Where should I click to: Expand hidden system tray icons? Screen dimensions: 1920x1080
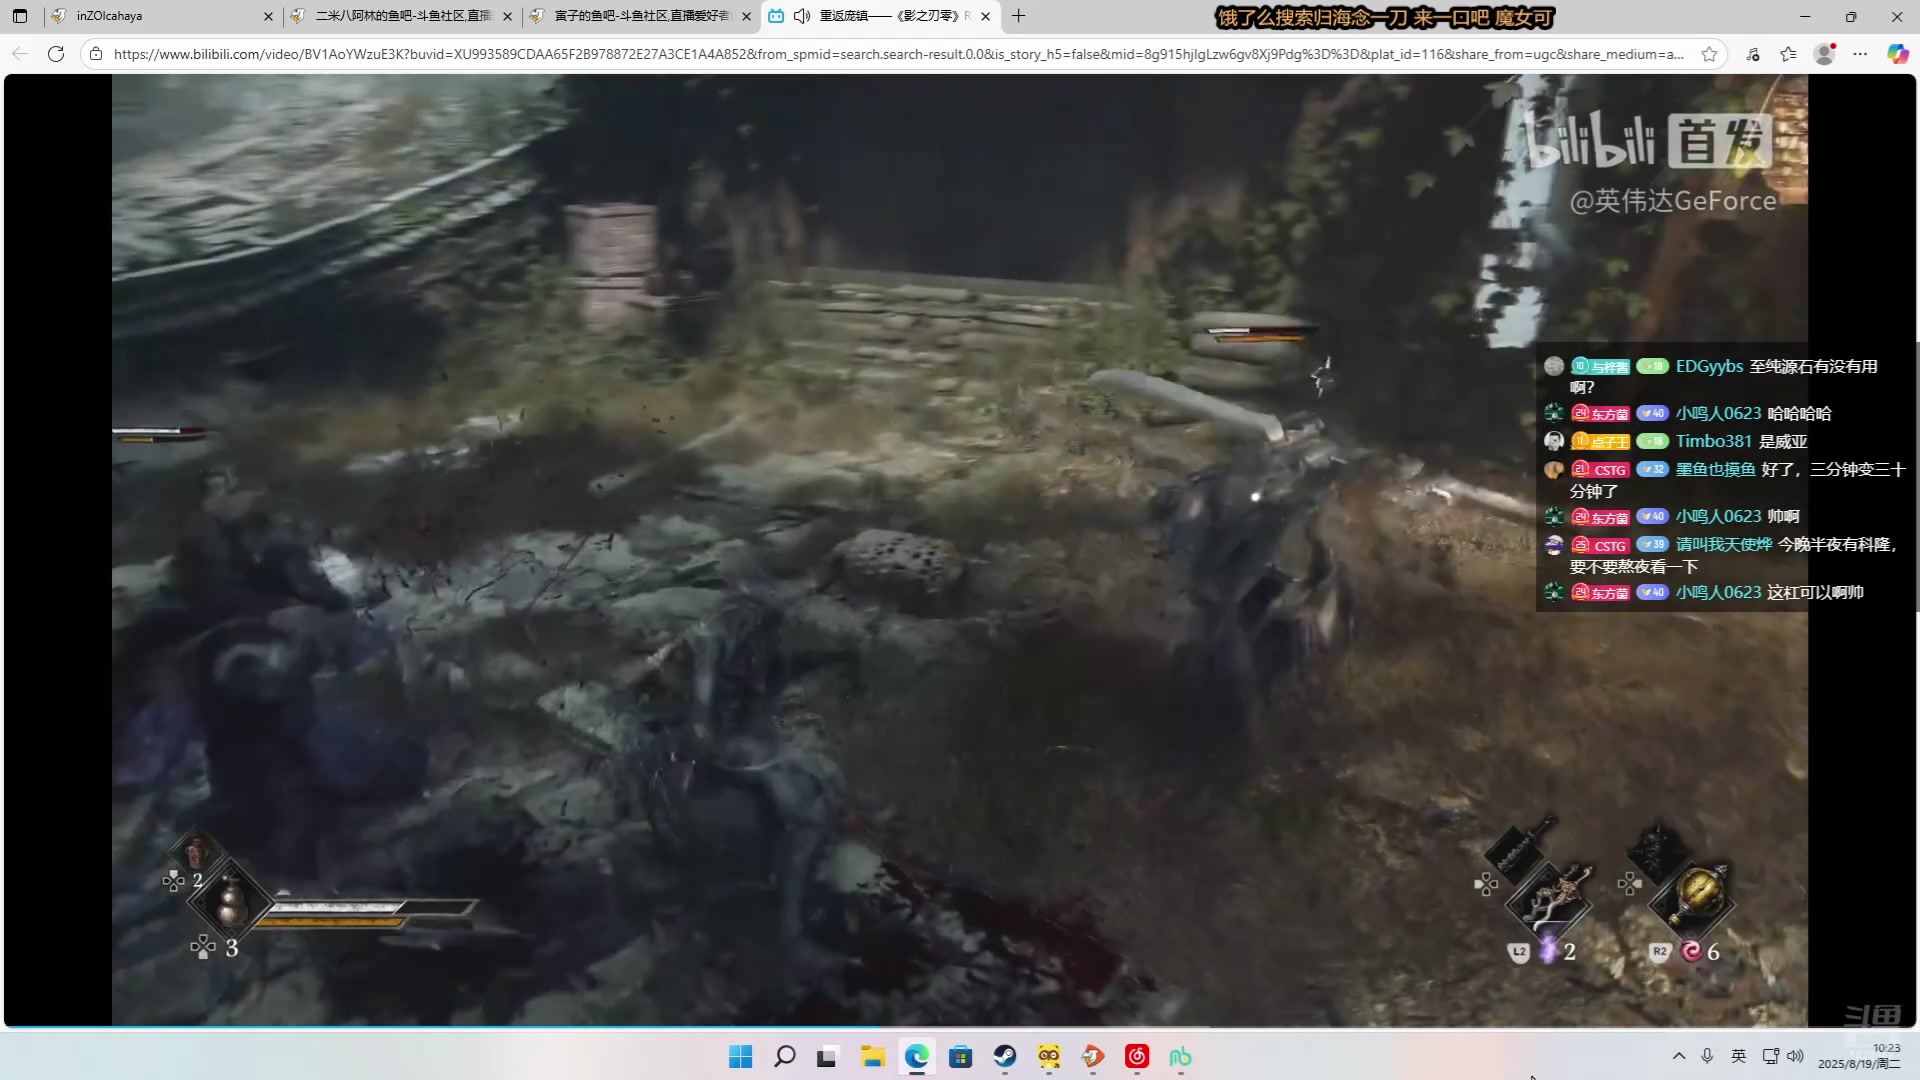click(x=1679, y=1056)
